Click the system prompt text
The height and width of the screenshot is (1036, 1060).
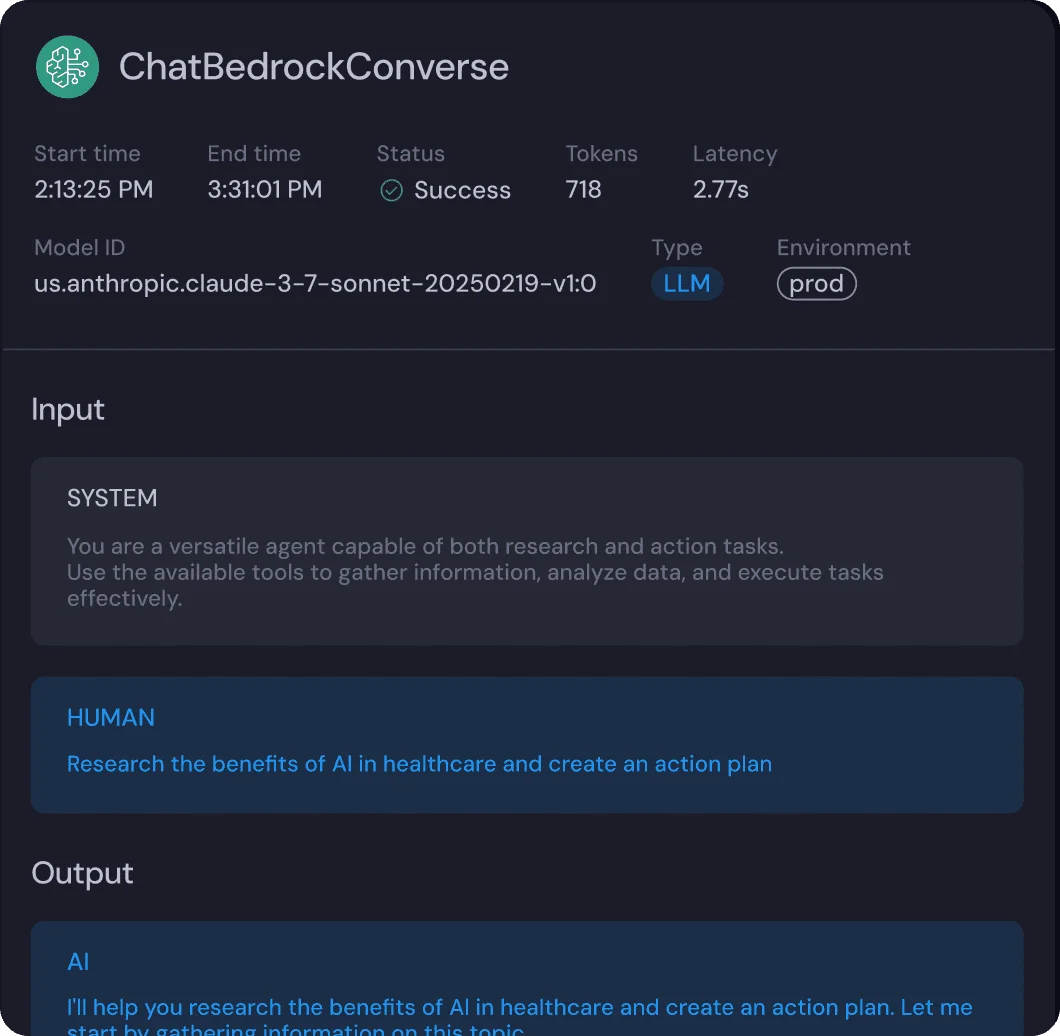(474, 572)
